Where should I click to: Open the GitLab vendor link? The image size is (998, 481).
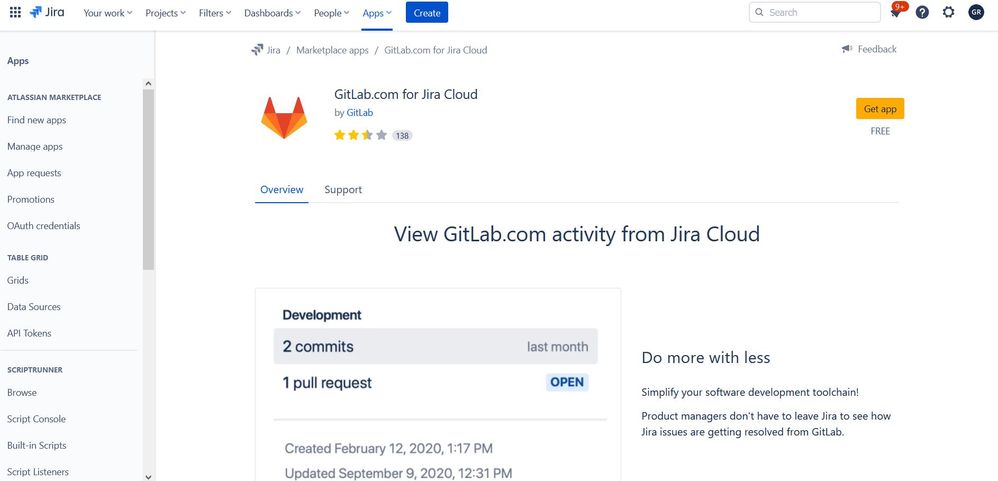tap(360, 113)
